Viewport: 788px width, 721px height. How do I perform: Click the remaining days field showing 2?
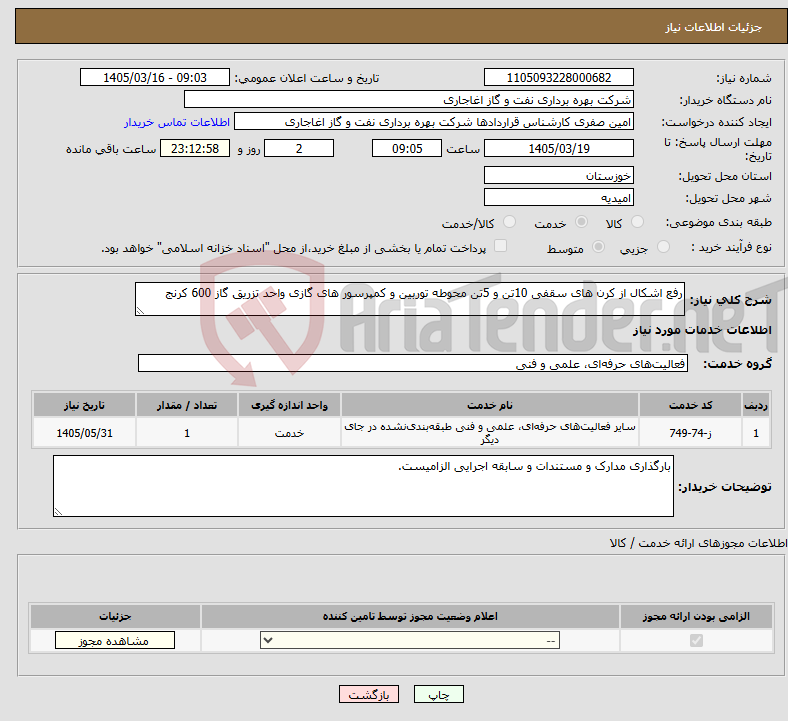pyautogui.click(x=299, y=148)
